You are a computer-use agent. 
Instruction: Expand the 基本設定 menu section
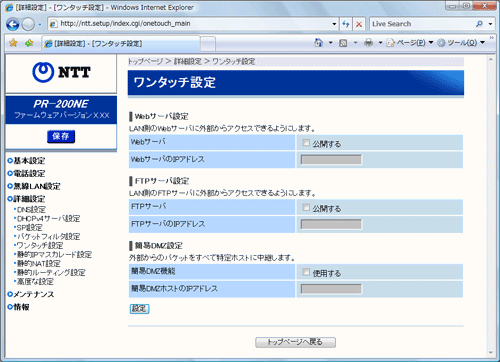point(27,161)
